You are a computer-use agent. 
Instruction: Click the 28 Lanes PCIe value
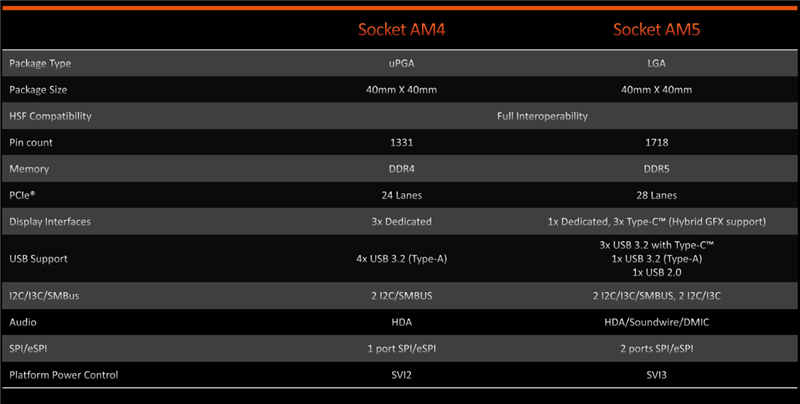(x=656, y=195)
